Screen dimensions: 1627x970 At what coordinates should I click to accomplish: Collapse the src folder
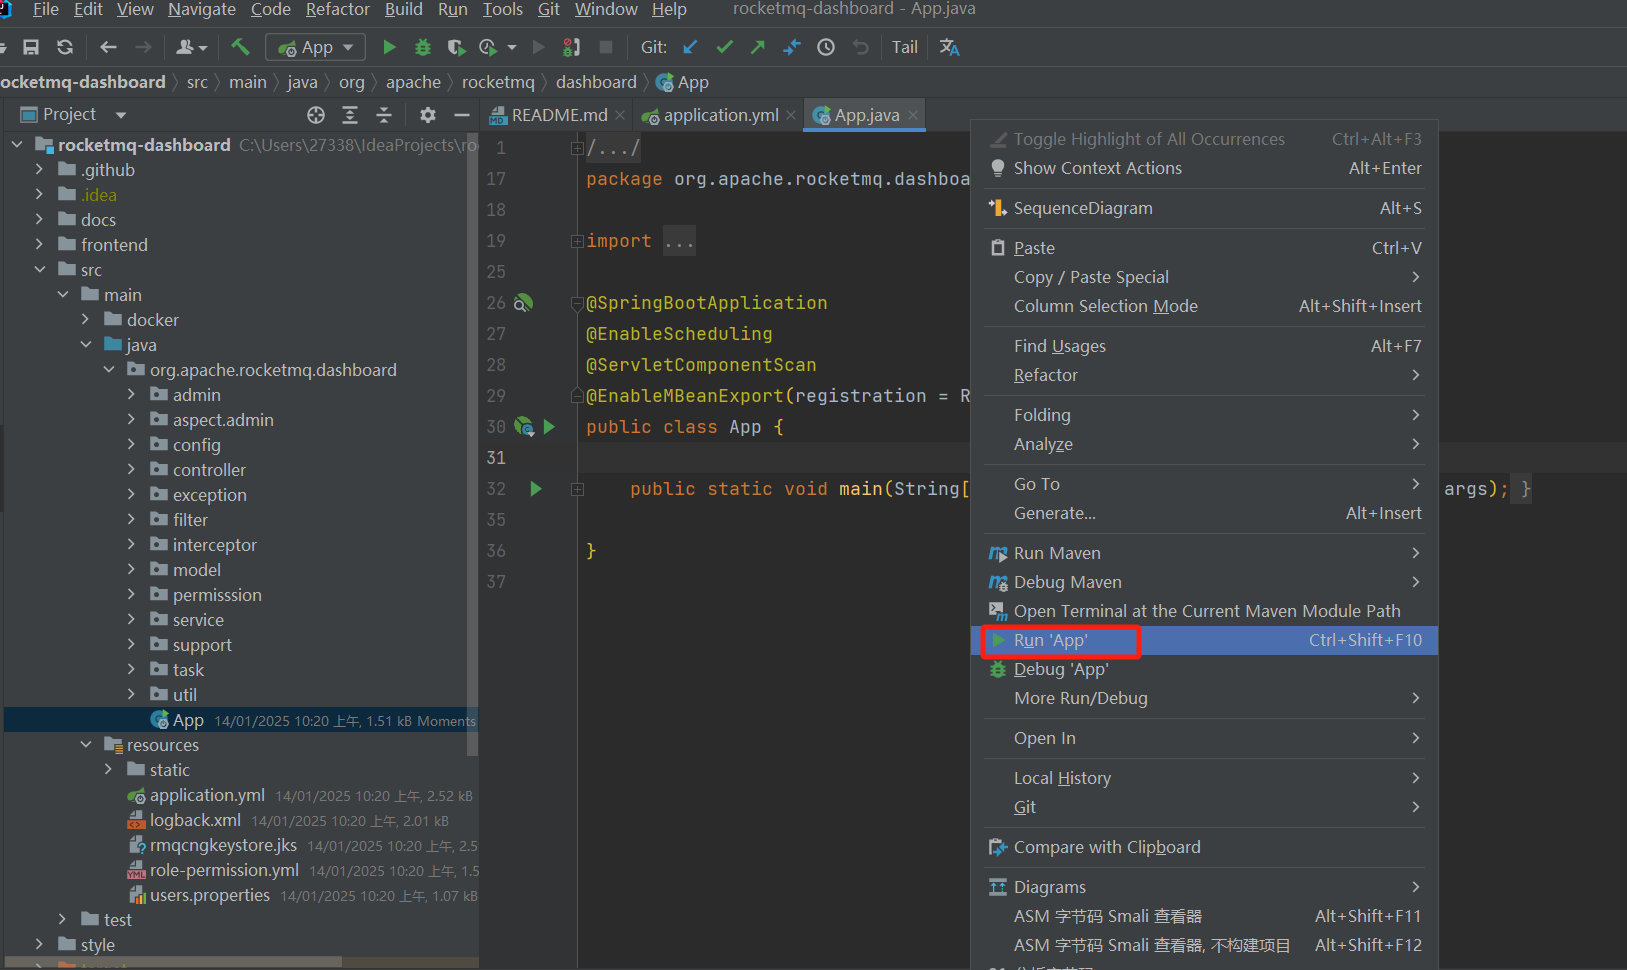(x=40, y=270)
